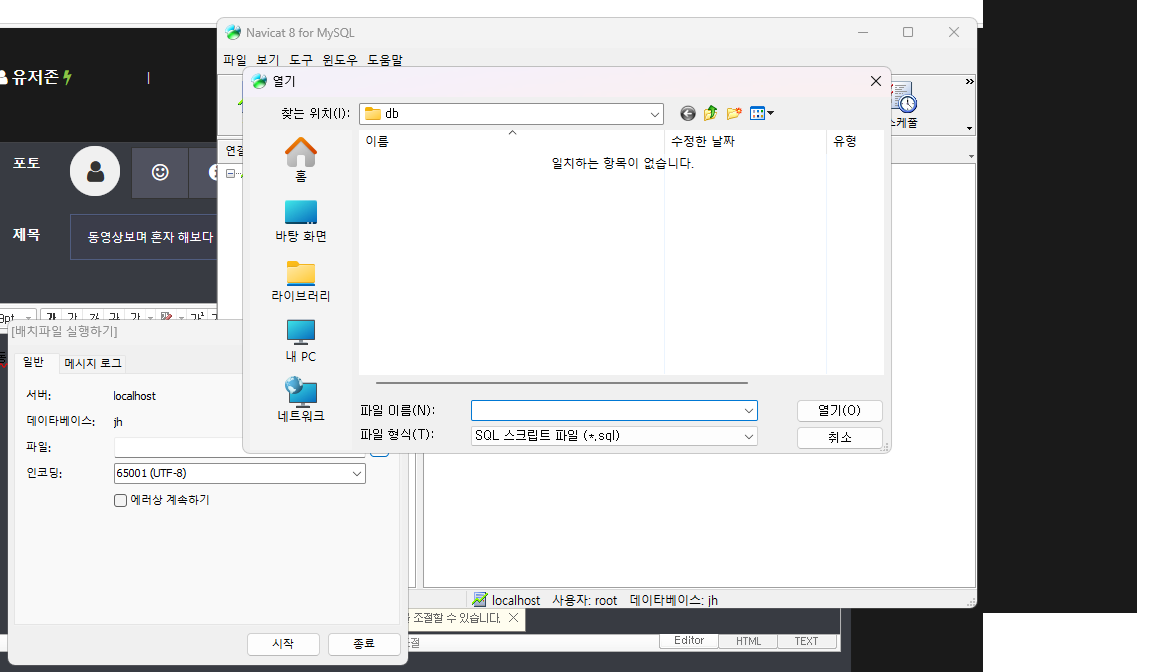Dismiss the notification with its X
1152x672 pixels.
click(514, 618)
